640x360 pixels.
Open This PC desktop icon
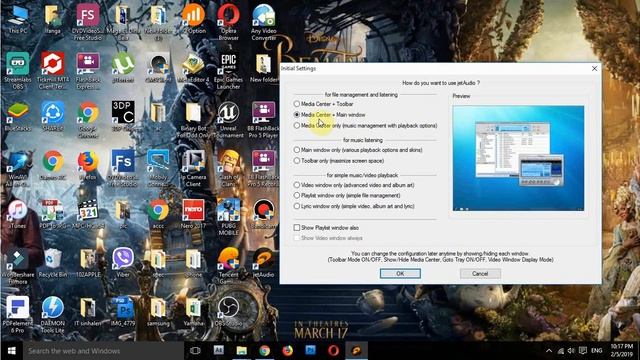click(x=18, y=18)
